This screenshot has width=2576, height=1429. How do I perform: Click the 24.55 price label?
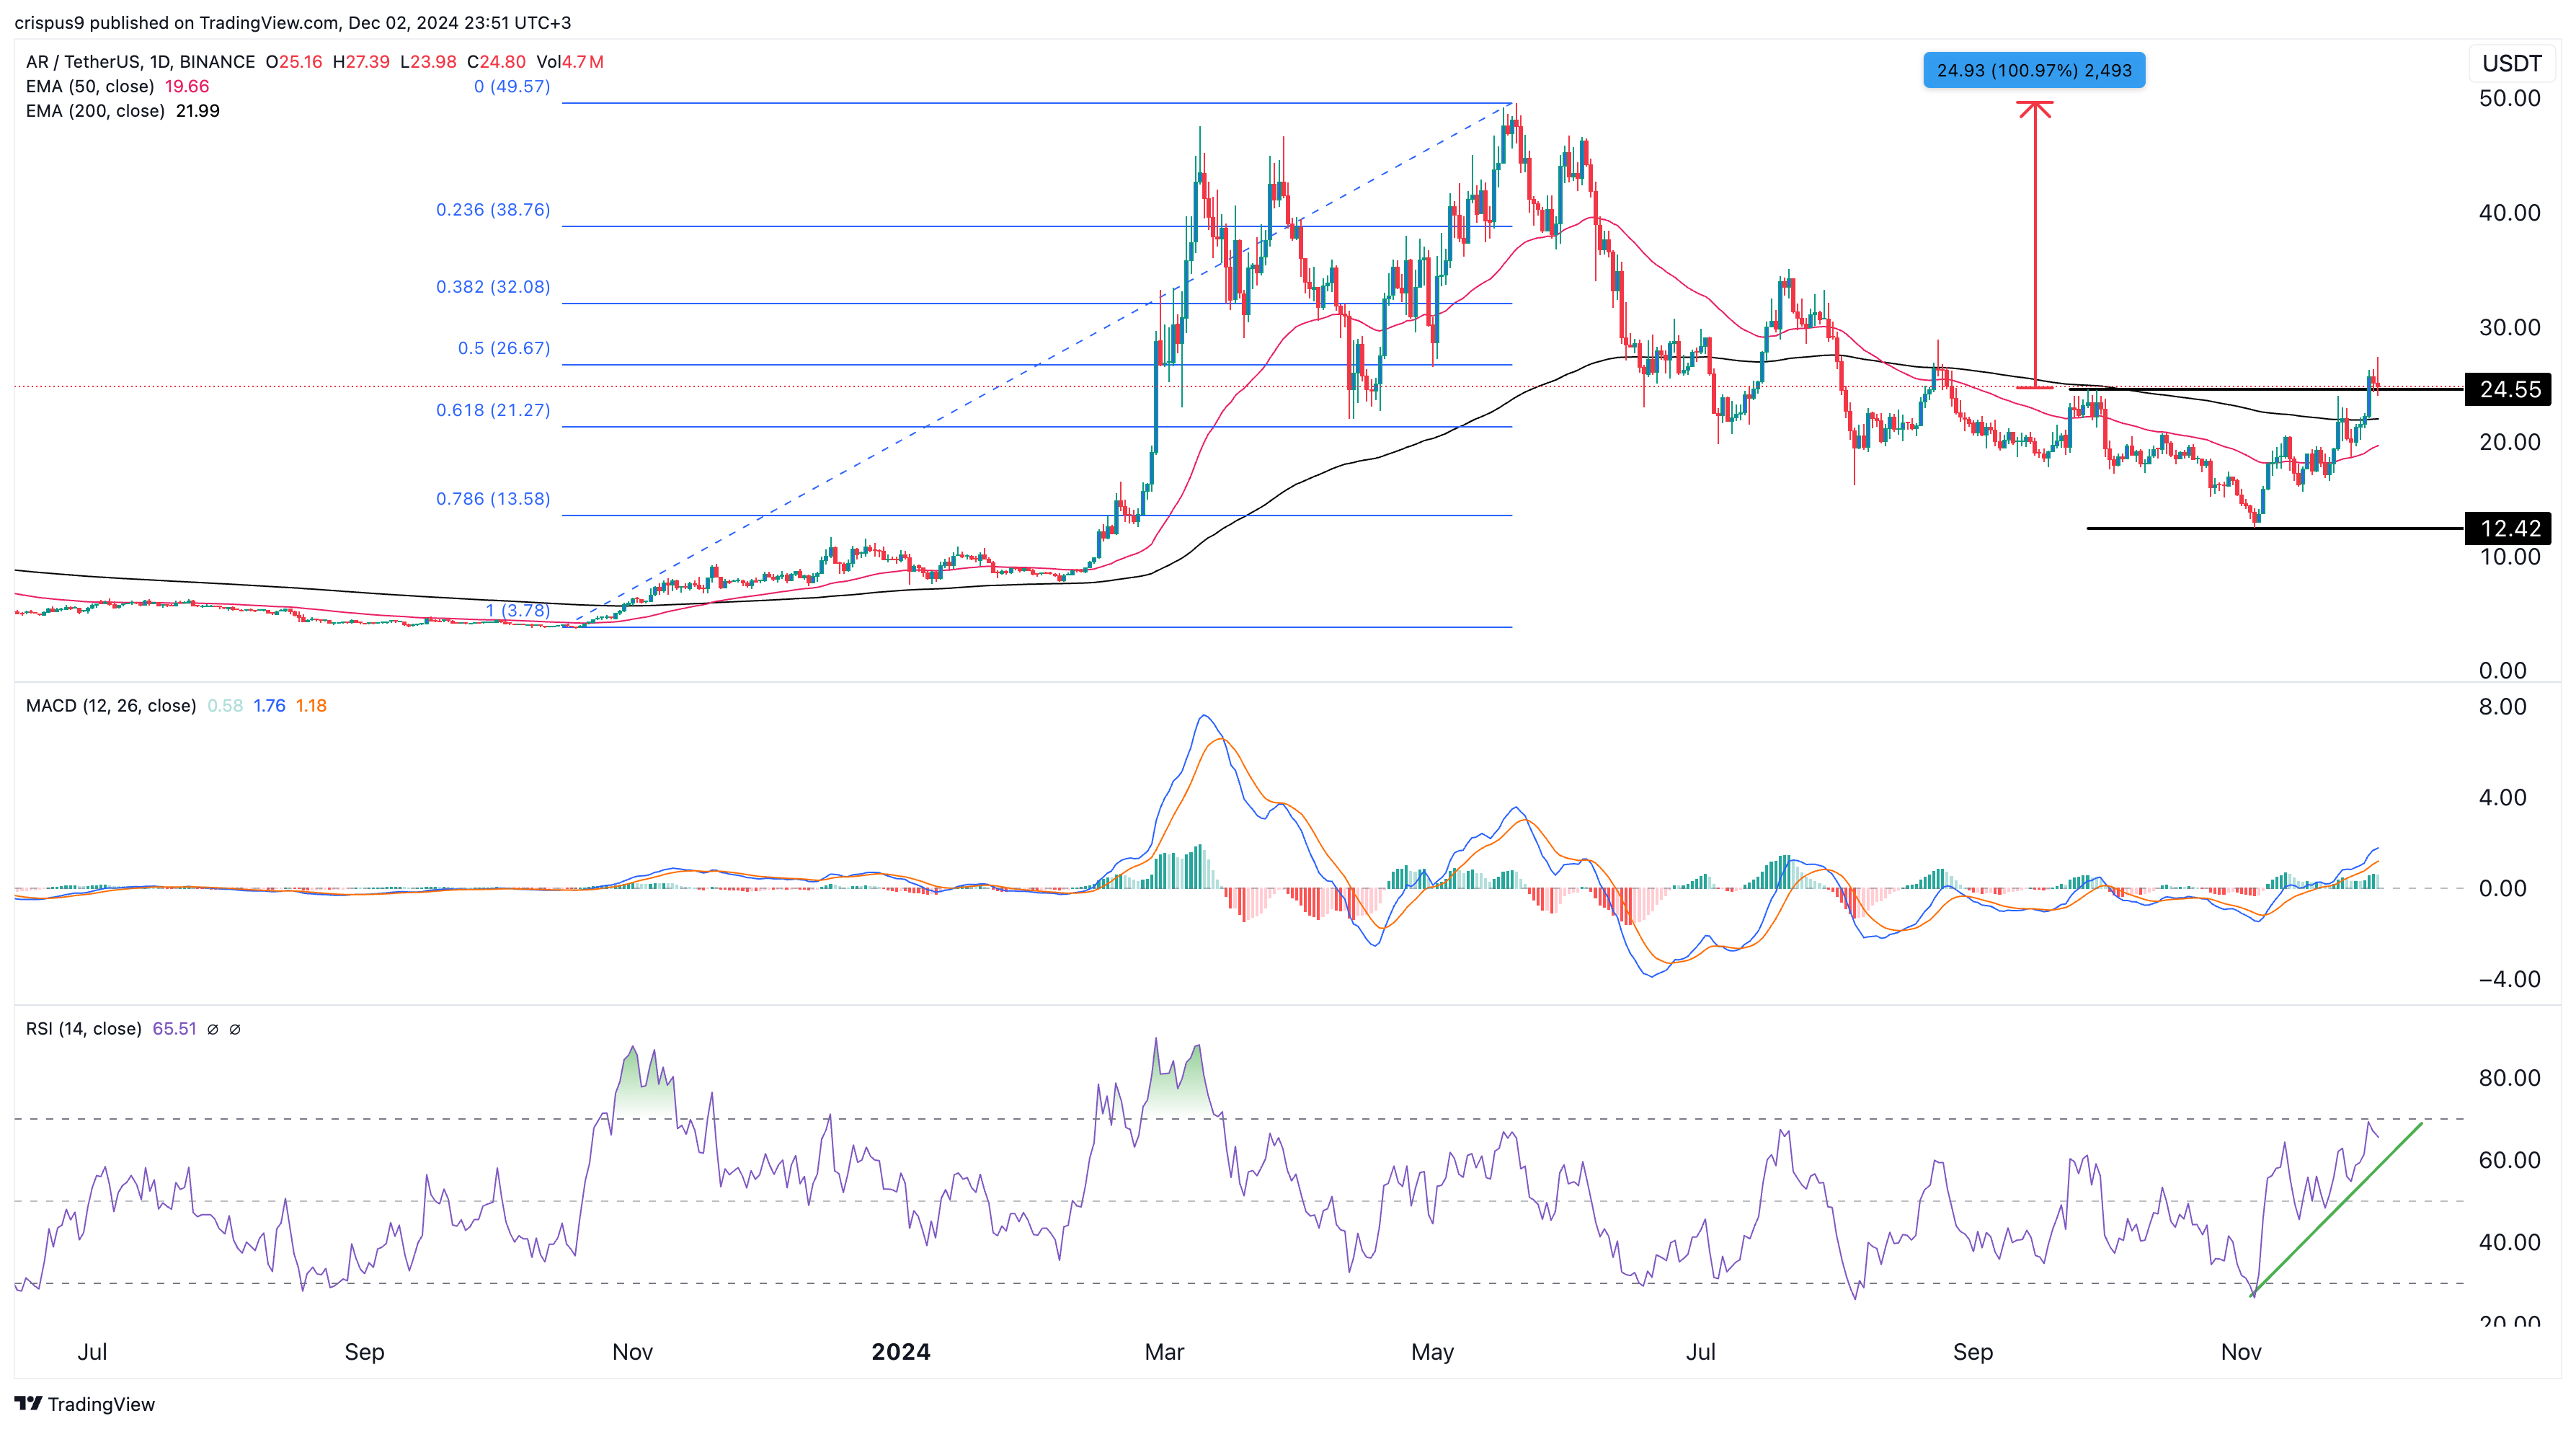(2508, 389)
